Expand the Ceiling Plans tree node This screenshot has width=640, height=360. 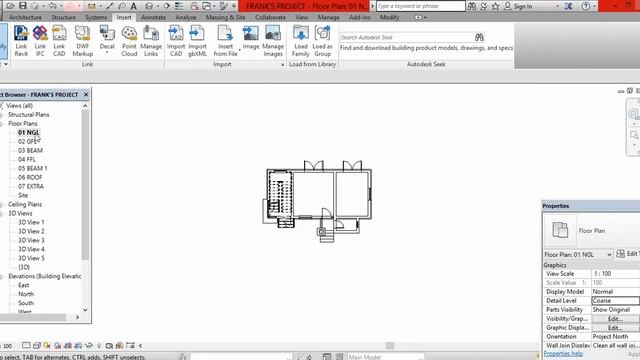[x=2, y=204]
